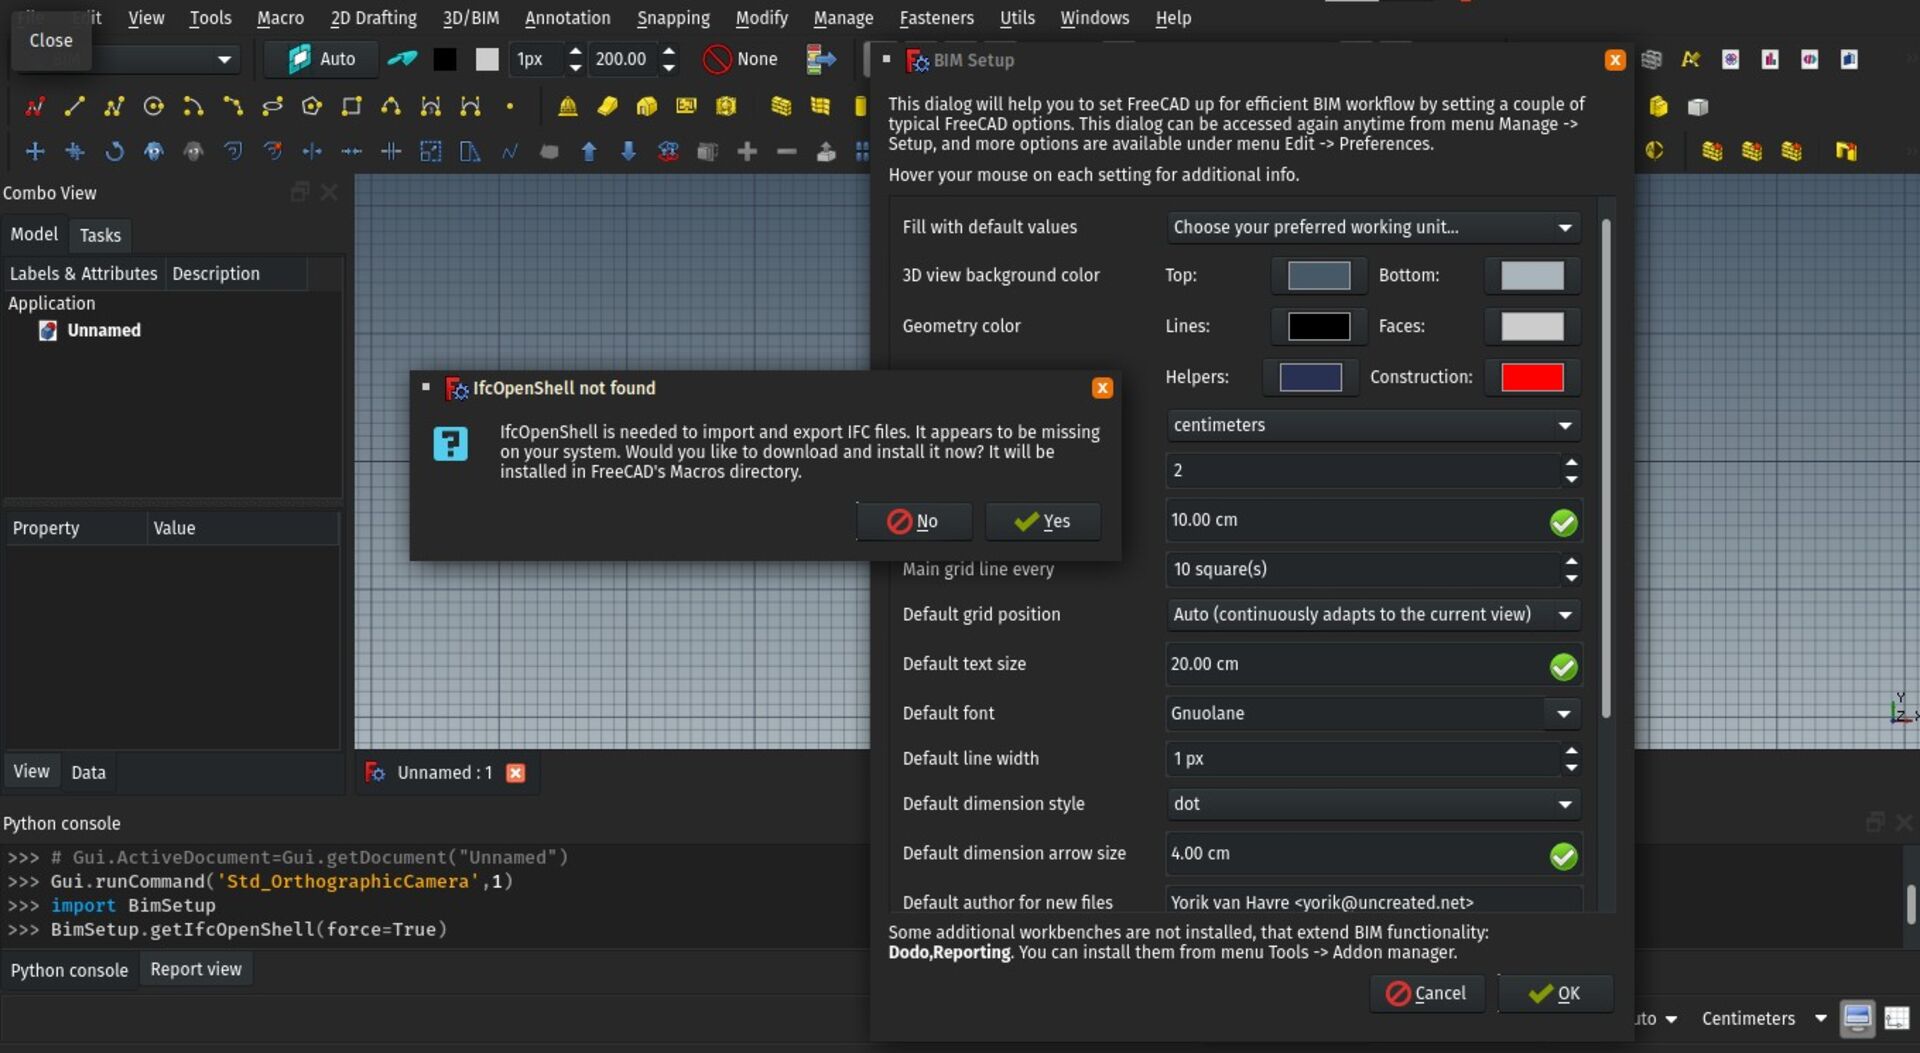Click the Downgrade down-arrow icon
The width and height of the screenshot is (1920, 1053).
coord(628,151)
